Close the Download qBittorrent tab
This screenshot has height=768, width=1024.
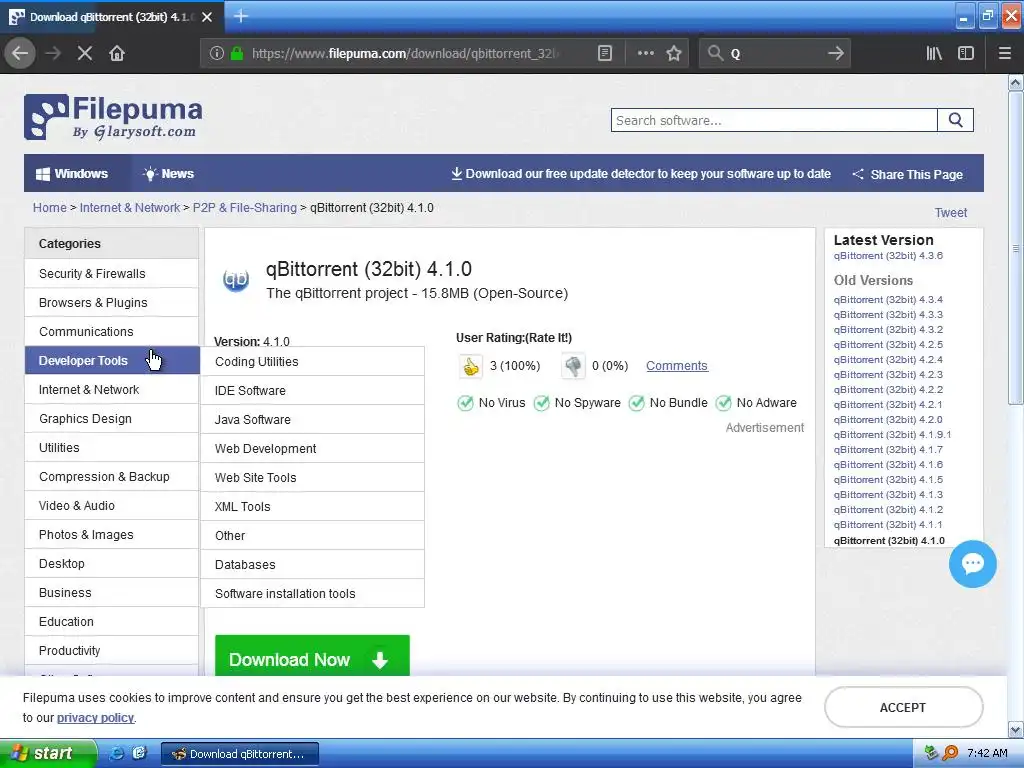(207, 17)
